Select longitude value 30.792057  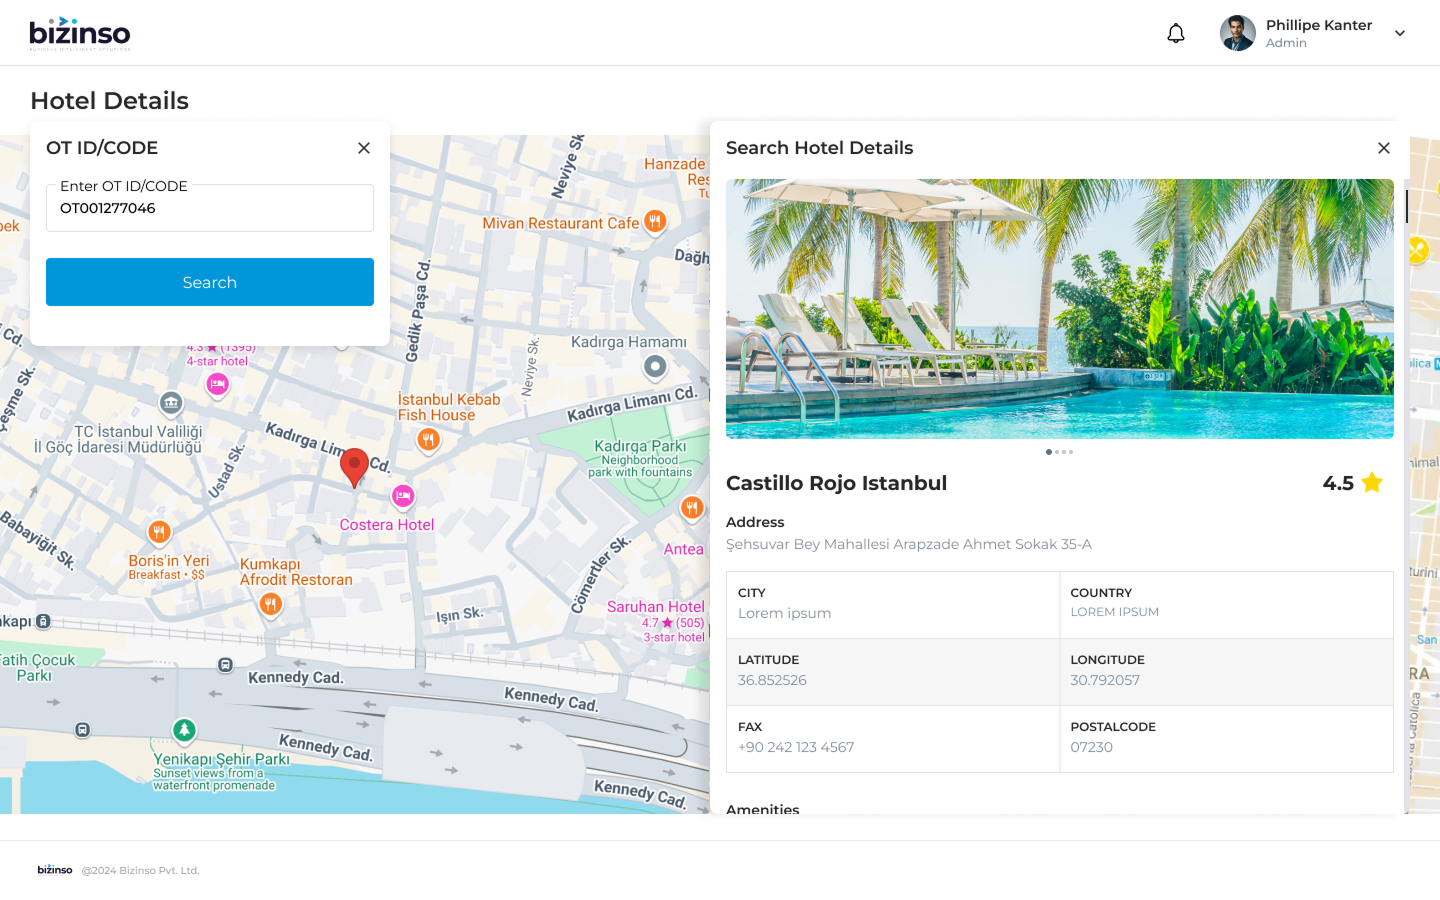(1105, 680)
